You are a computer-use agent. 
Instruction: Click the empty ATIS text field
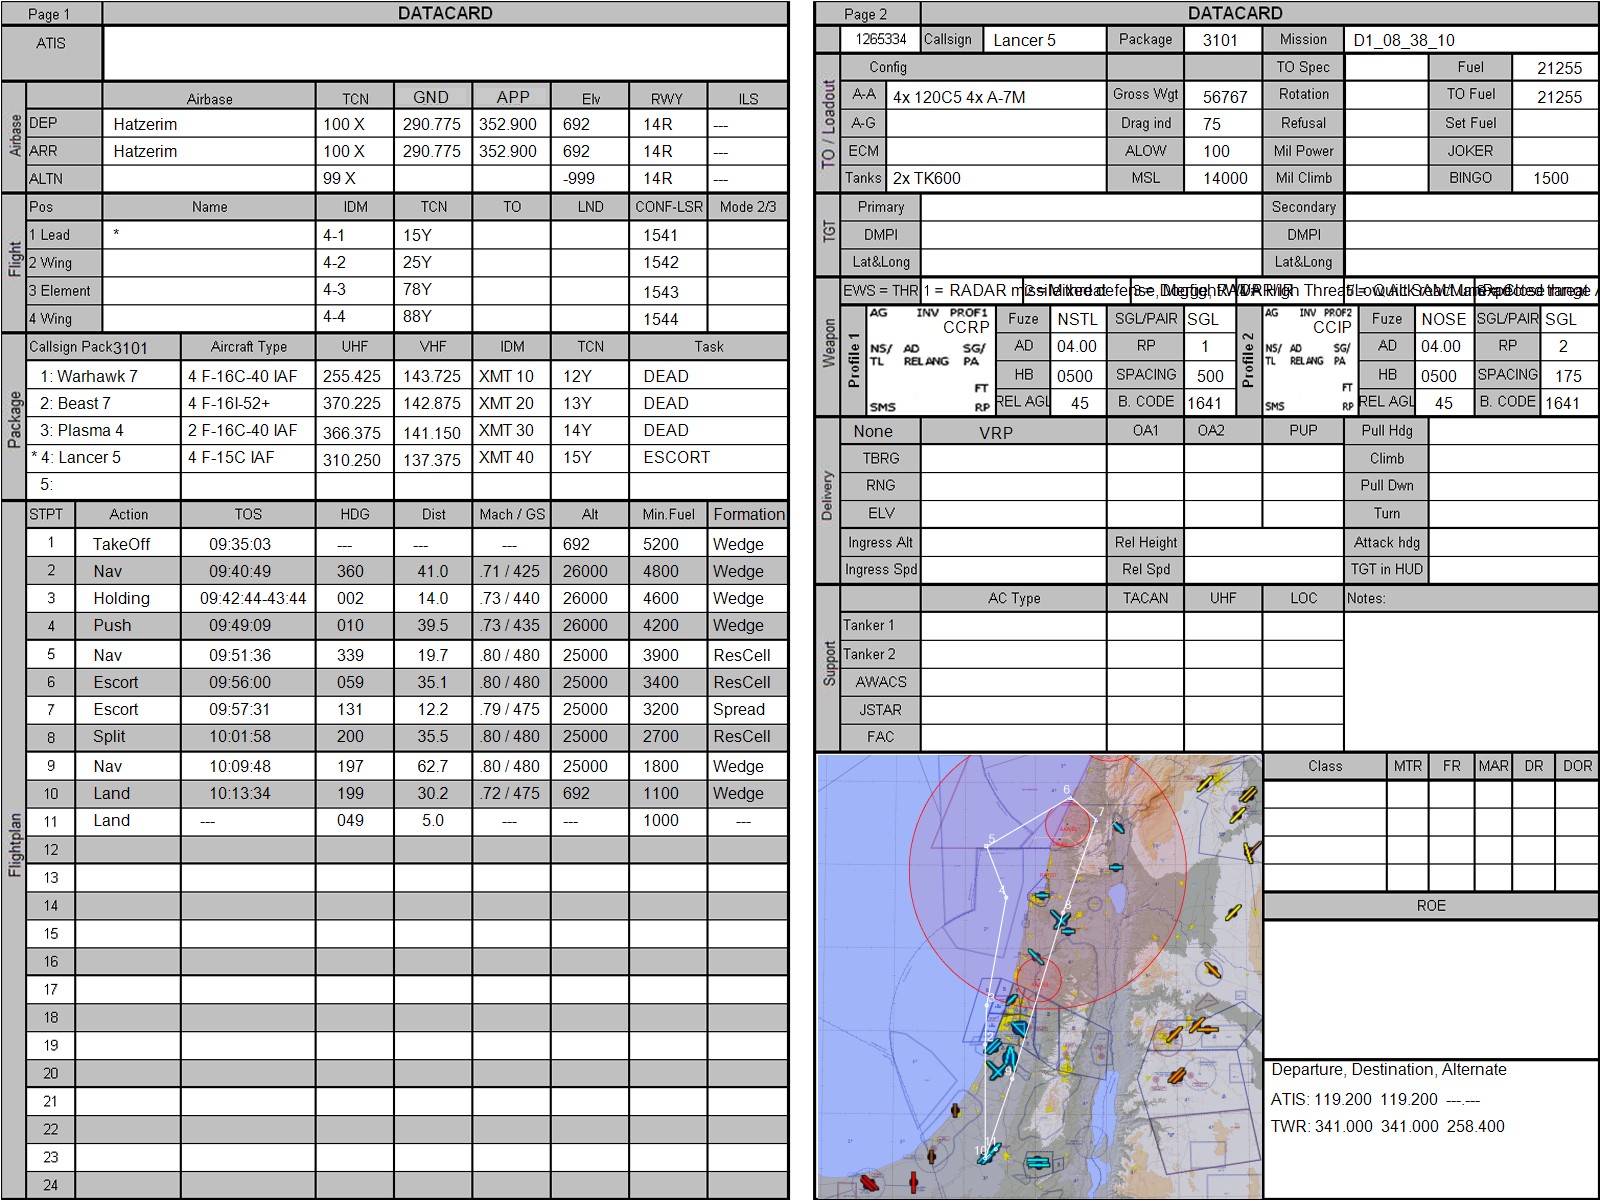point(445,53)
